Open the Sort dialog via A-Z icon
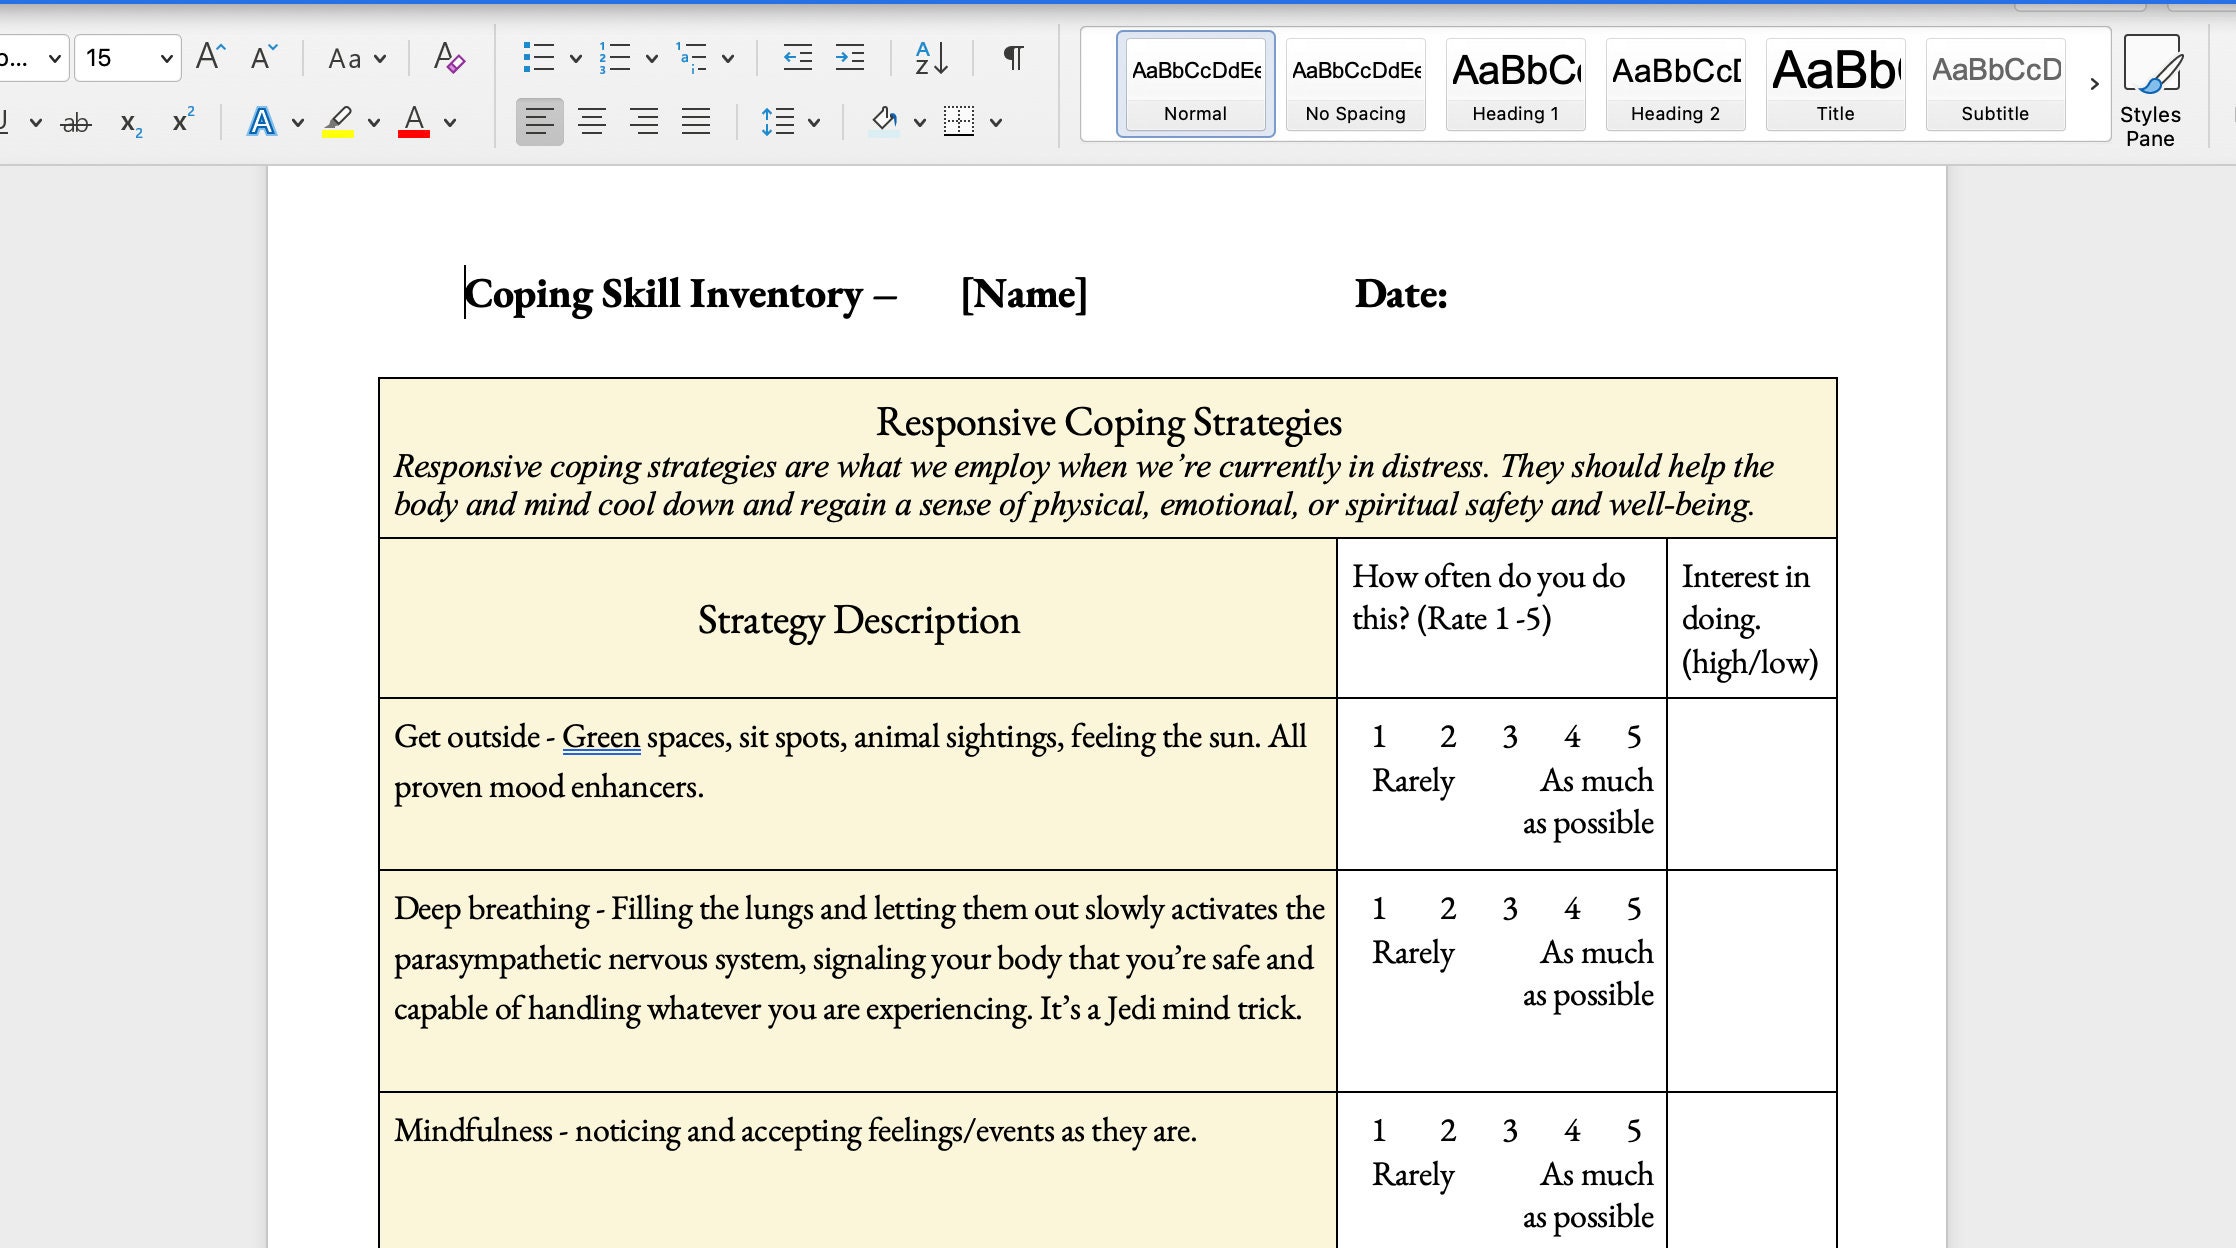2236x1248 pixels. pyautogui.click(x=928, y=57)
